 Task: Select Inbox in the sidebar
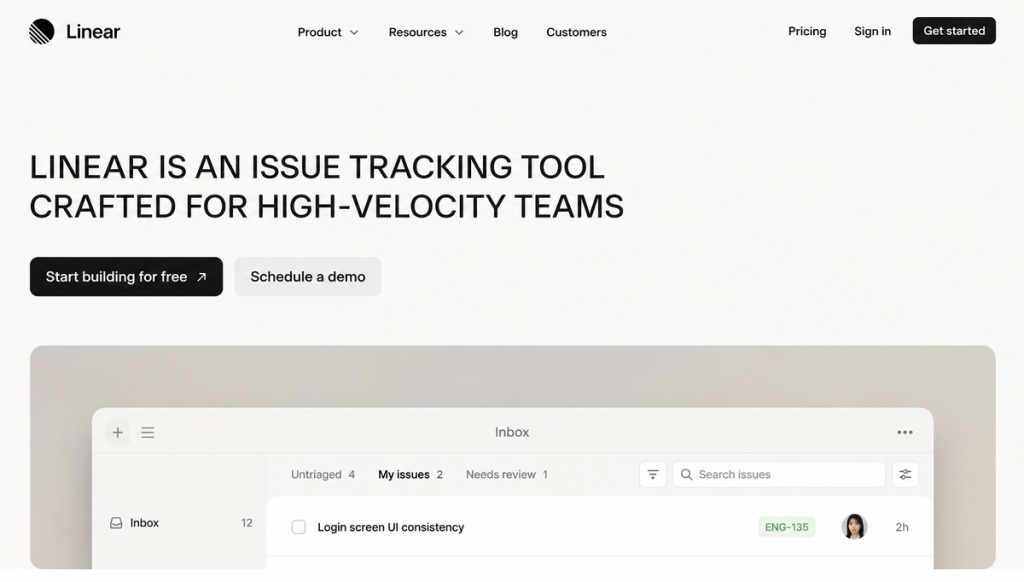[181, 523]
